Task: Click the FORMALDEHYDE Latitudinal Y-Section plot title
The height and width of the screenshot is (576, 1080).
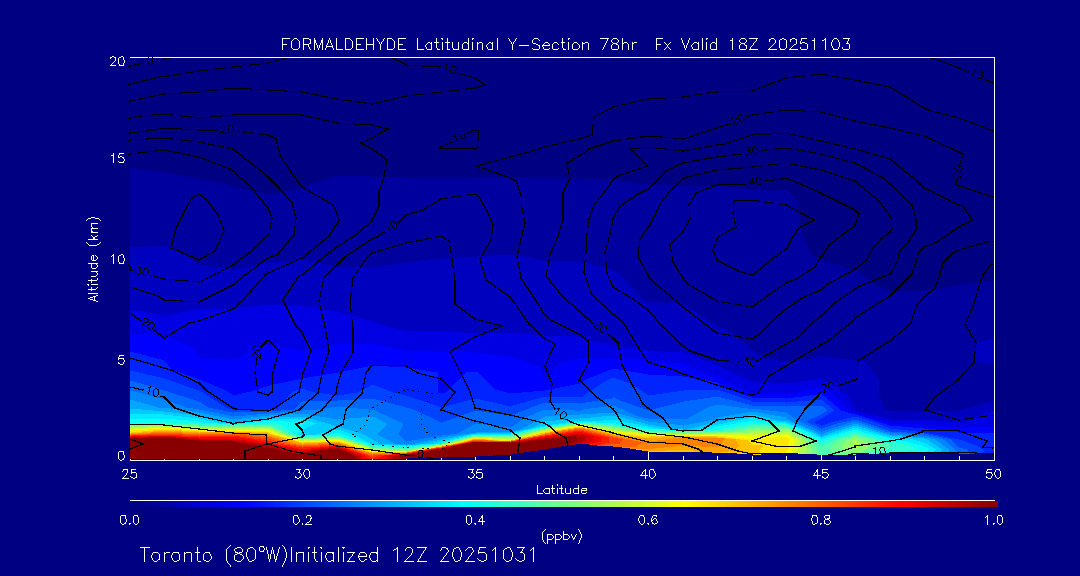Action: [x=565, y=45]
